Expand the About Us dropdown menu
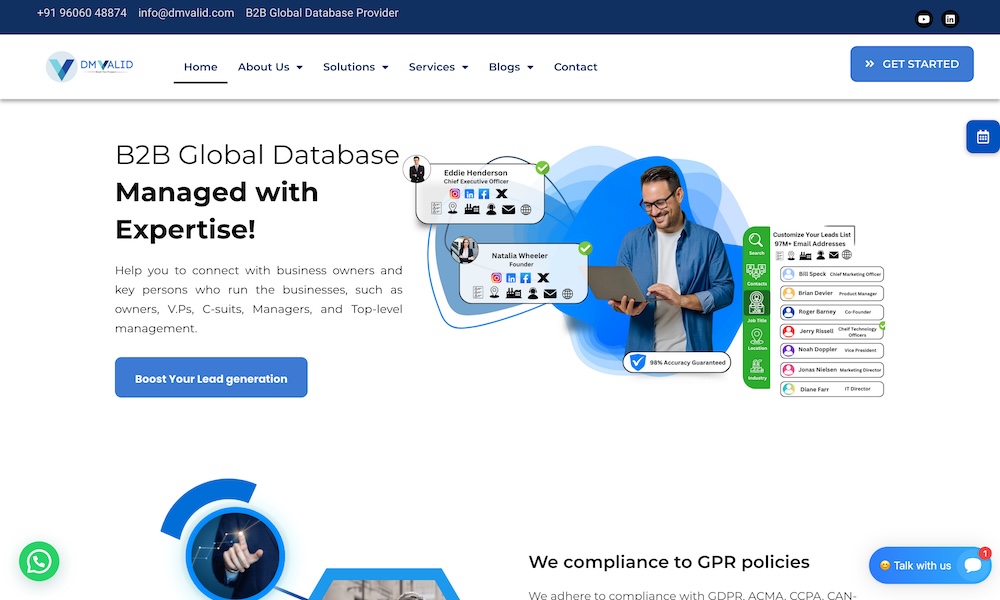The height and width of the screenshot is (600, 1000). click(270, 67)
